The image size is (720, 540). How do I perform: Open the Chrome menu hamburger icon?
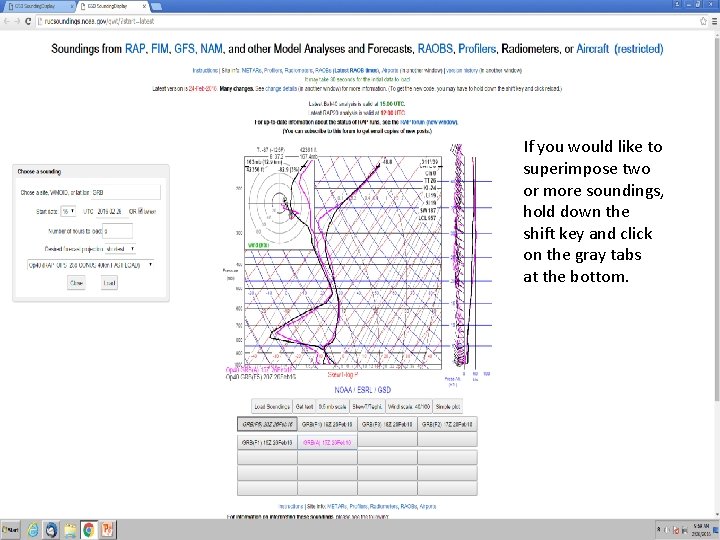[x=715, y=21]
